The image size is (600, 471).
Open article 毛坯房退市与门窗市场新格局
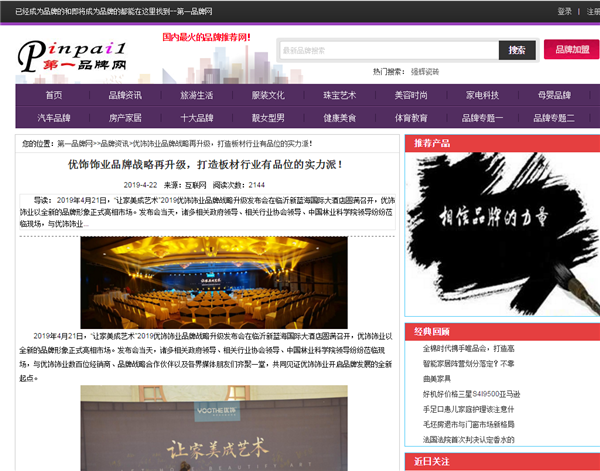(468, 424)
